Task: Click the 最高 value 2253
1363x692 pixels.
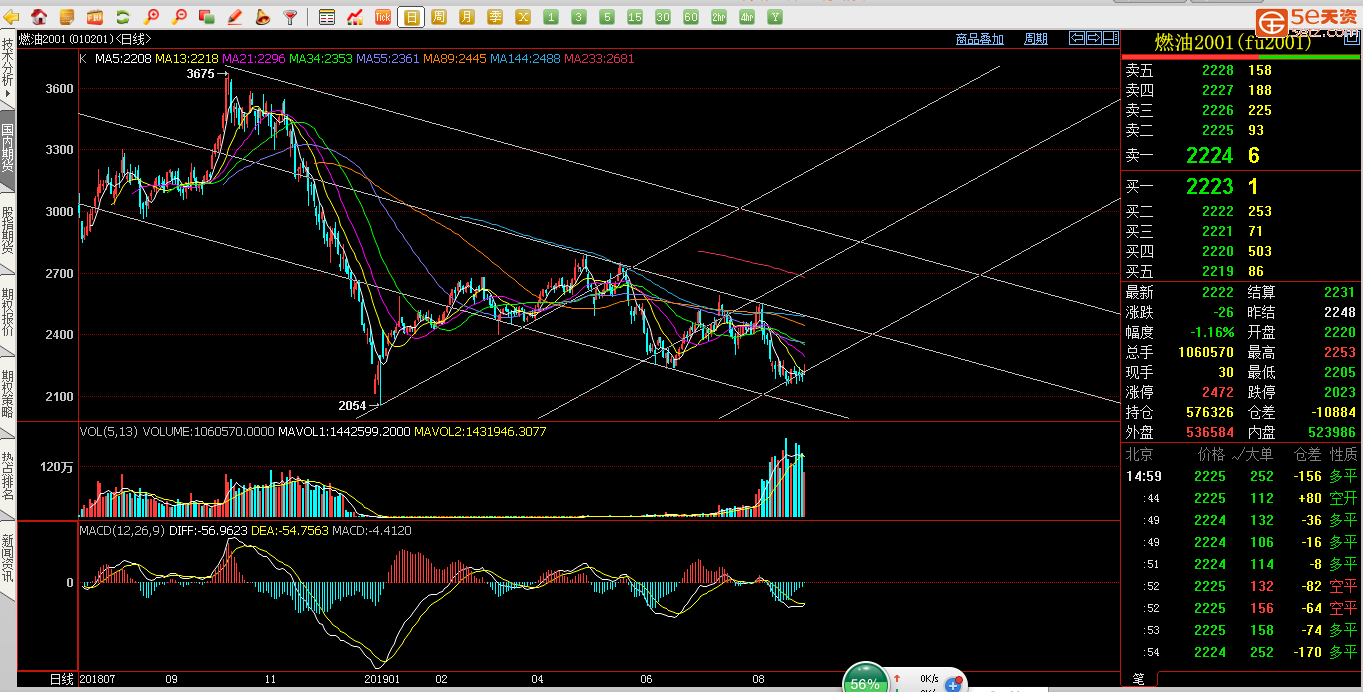Action: coord(1339,352)
